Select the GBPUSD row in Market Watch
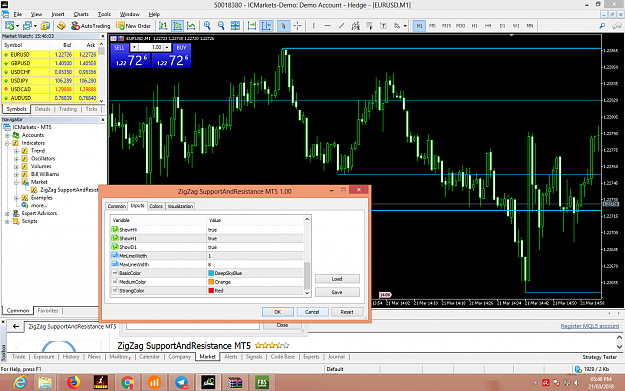This screenshot has width=625, height=391. (50, 63)
